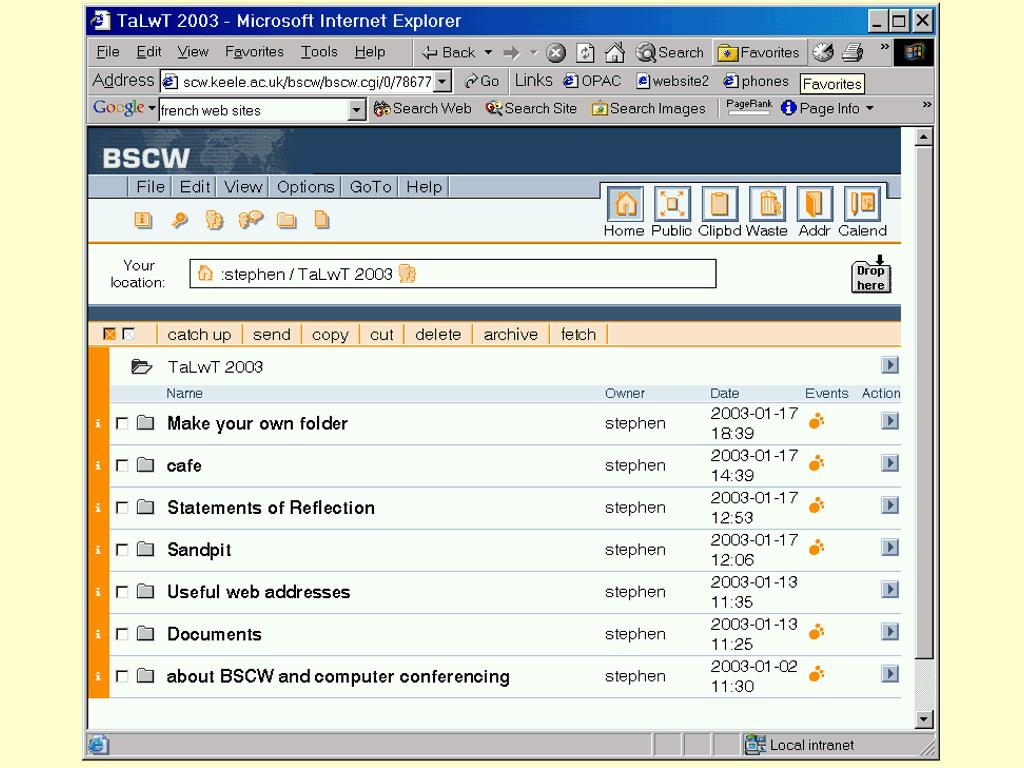The height and width of the screenshot is (768, 1024).
Task: Click the browser Stop button
Action: click(556, 53)
